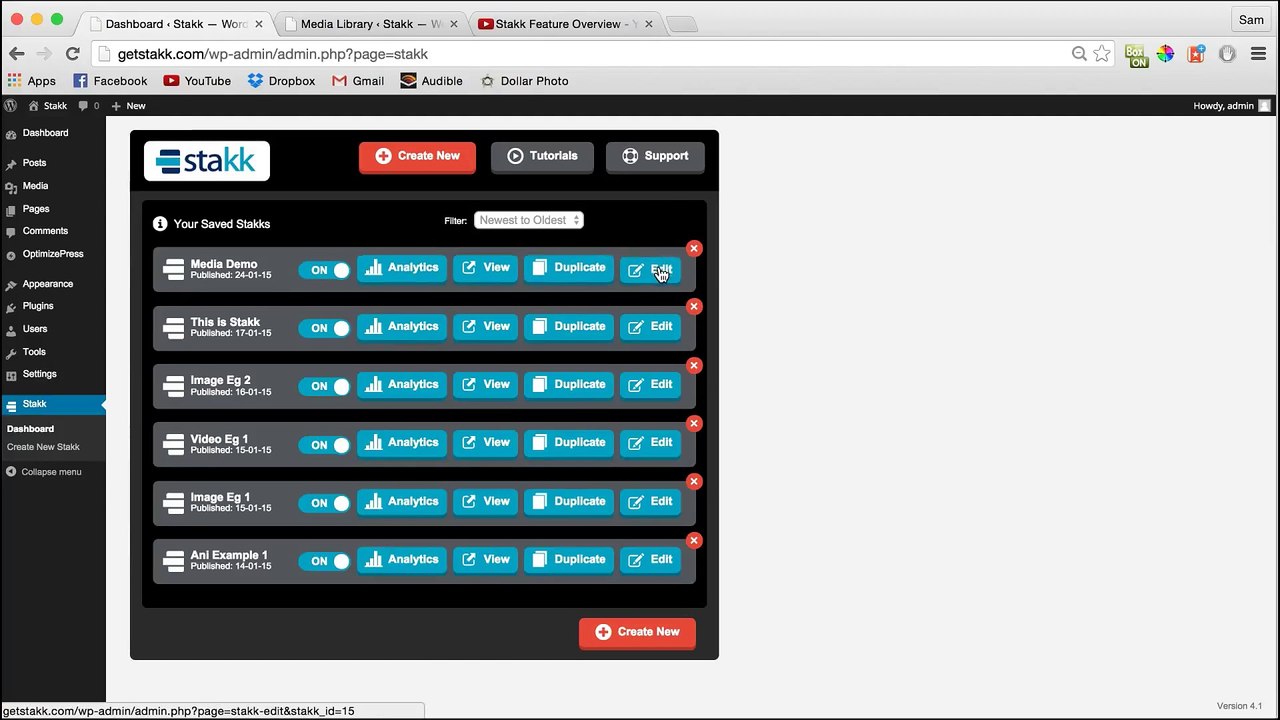This screenshot has height=720, width=1280.
Task: Open the comments bubble in admin bar
Action: click(x=89, y=105)
